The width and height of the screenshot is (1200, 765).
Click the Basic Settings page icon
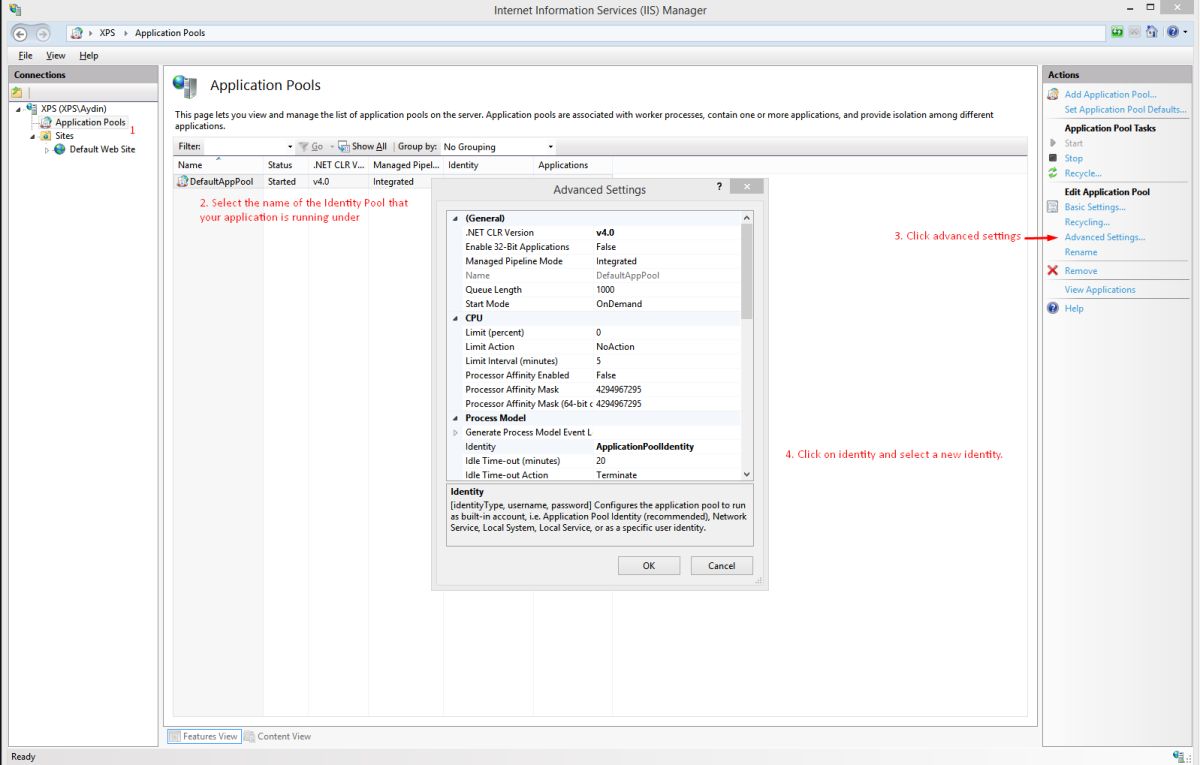[x=1052, y=207]
